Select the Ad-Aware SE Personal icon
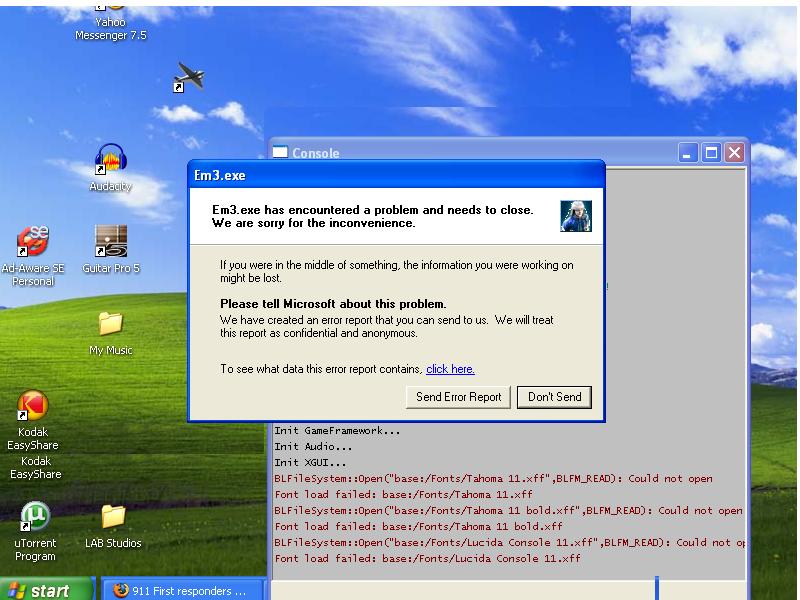 [33, 256]
